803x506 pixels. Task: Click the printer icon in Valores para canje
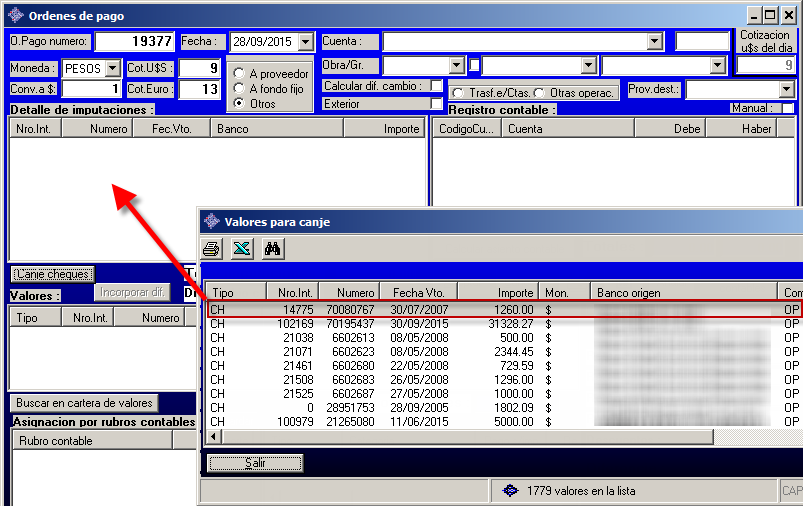click(x=211, y=249)
